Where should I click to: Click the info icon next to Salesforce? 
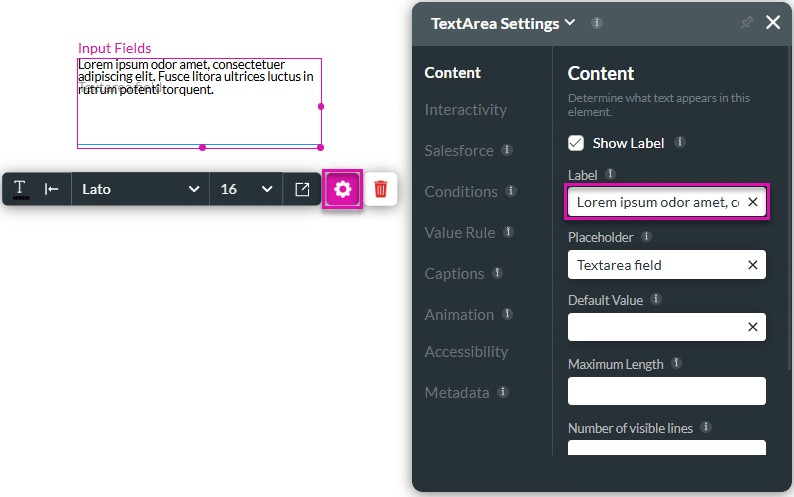tap(507, 150)
